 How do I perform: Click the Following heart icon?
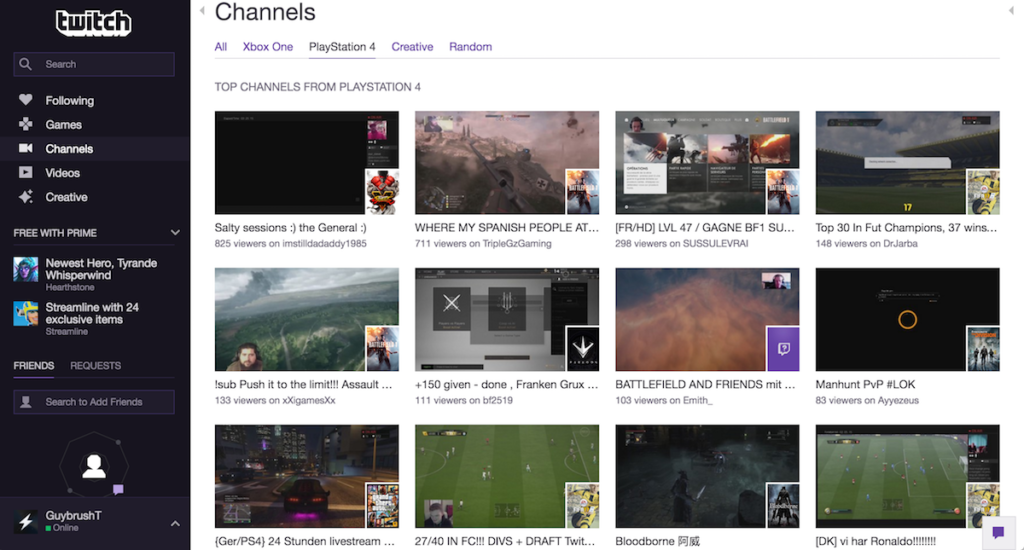point(25,100)
